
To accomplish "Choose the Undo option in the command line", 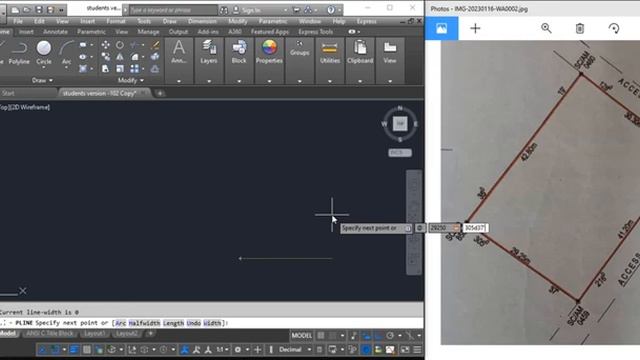I will [193, 323].
